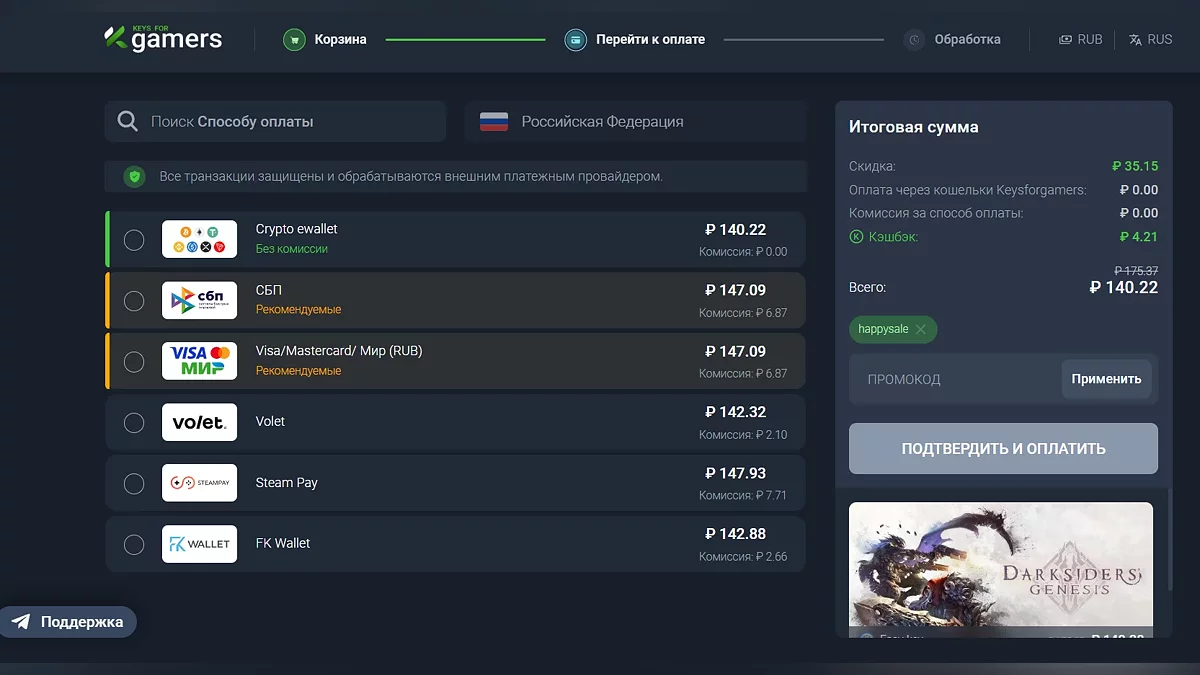Select the Visa/Mastercard/Мир radio button

point(134,361)
